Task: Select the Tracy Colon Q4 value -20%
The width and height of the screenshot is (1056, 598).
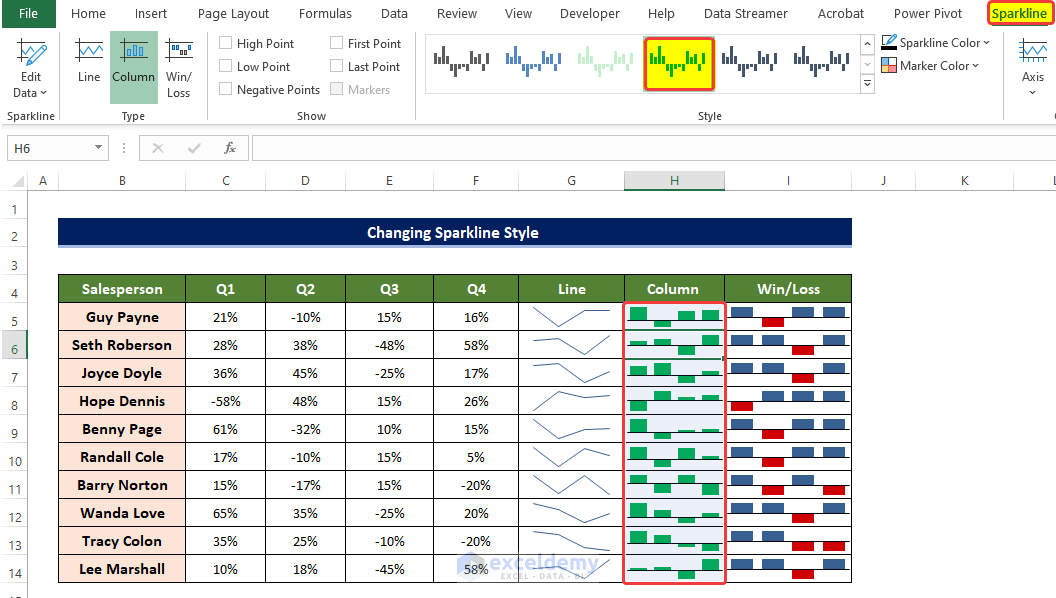Action: pos(476,541)
